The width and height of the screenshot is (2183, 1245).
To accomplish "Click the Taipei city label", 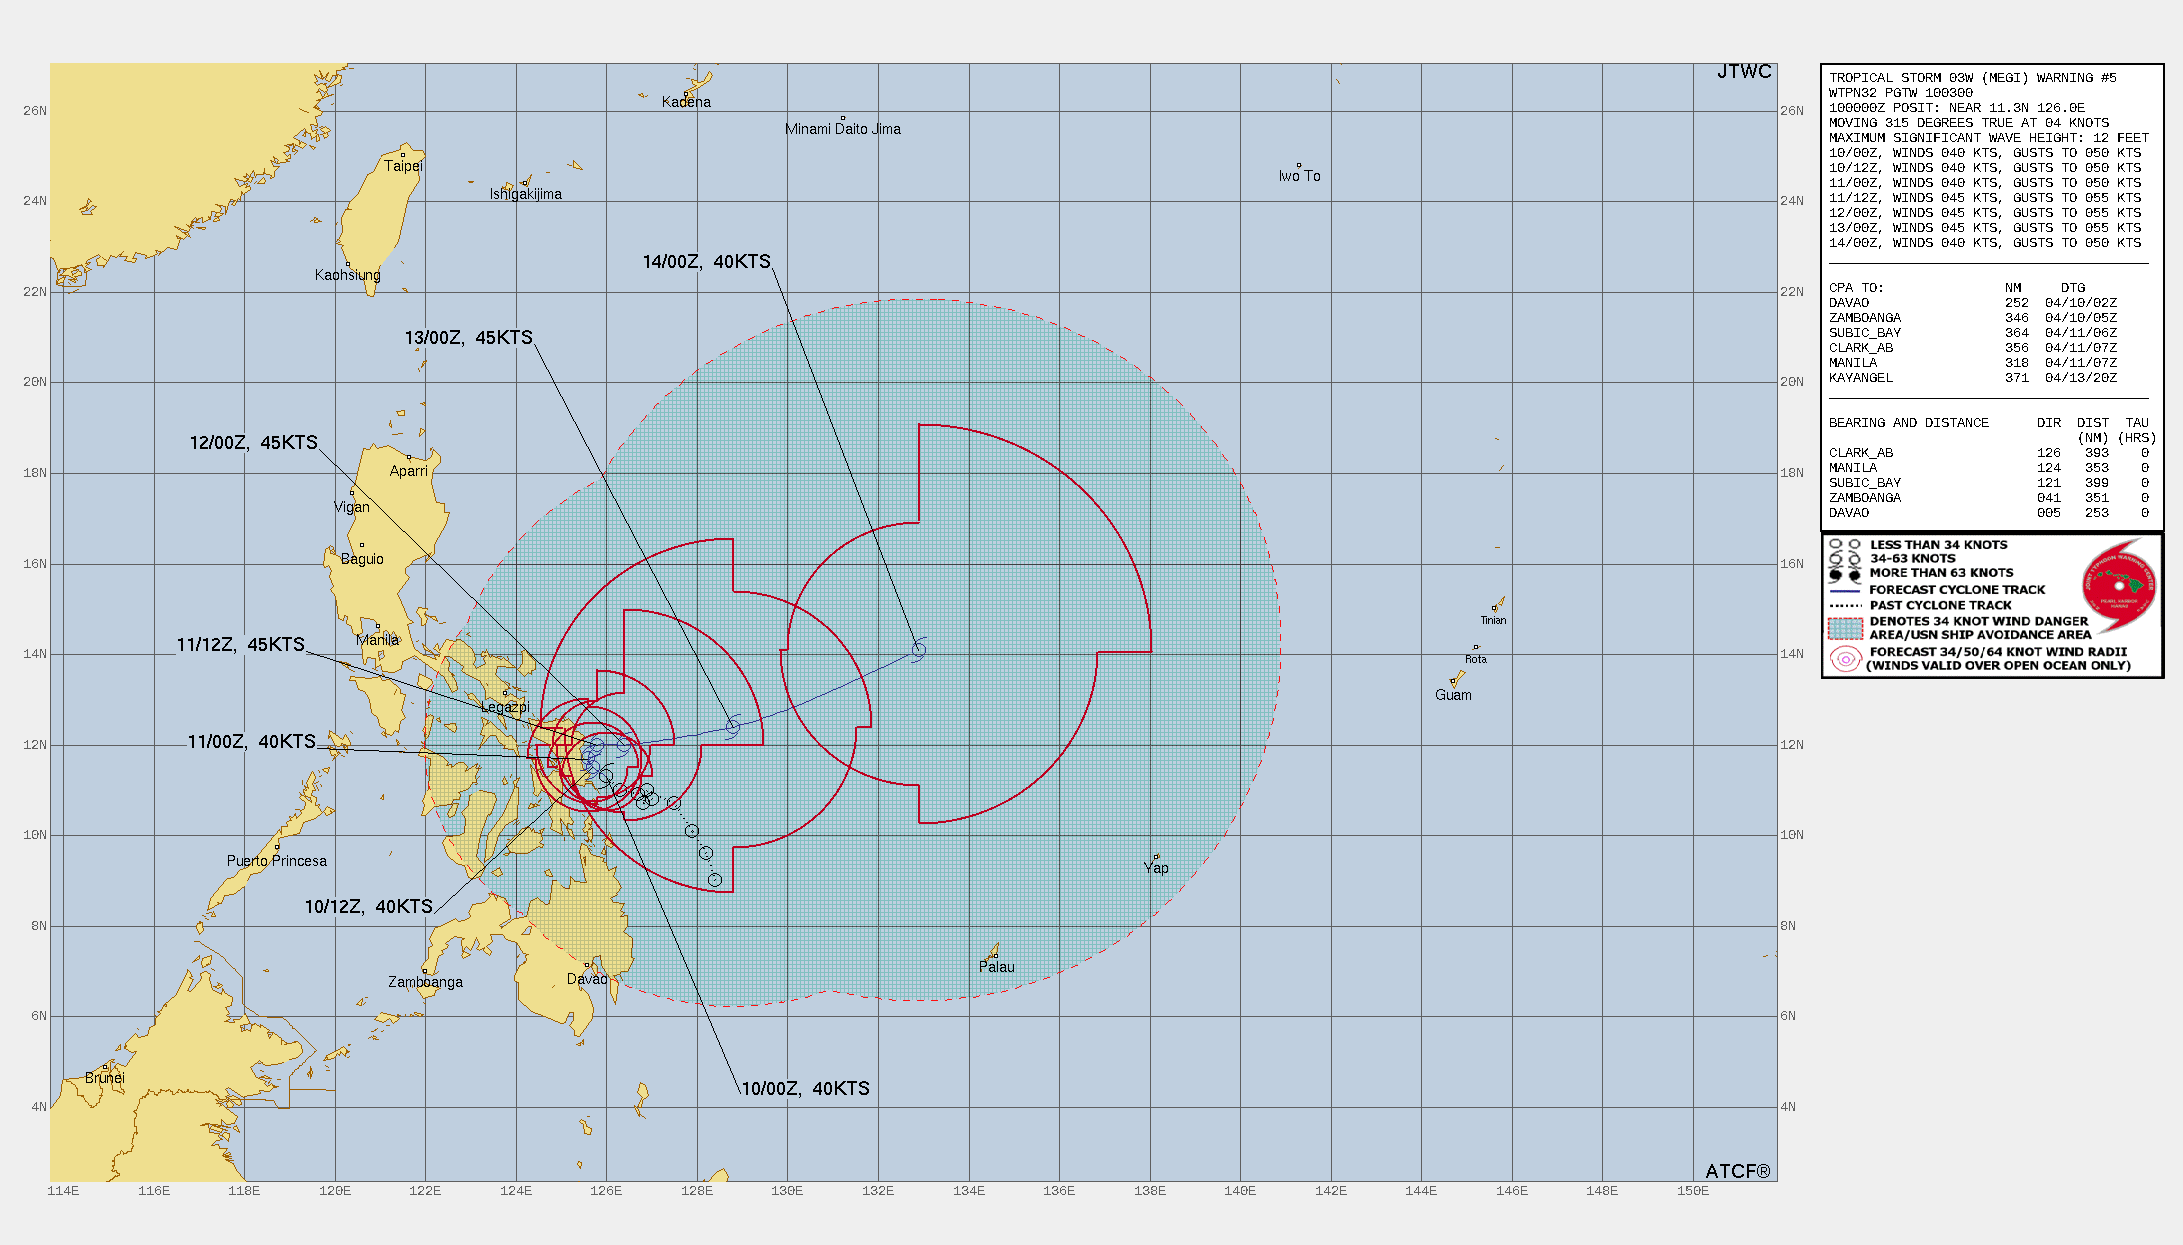I will tap(403, 166).
